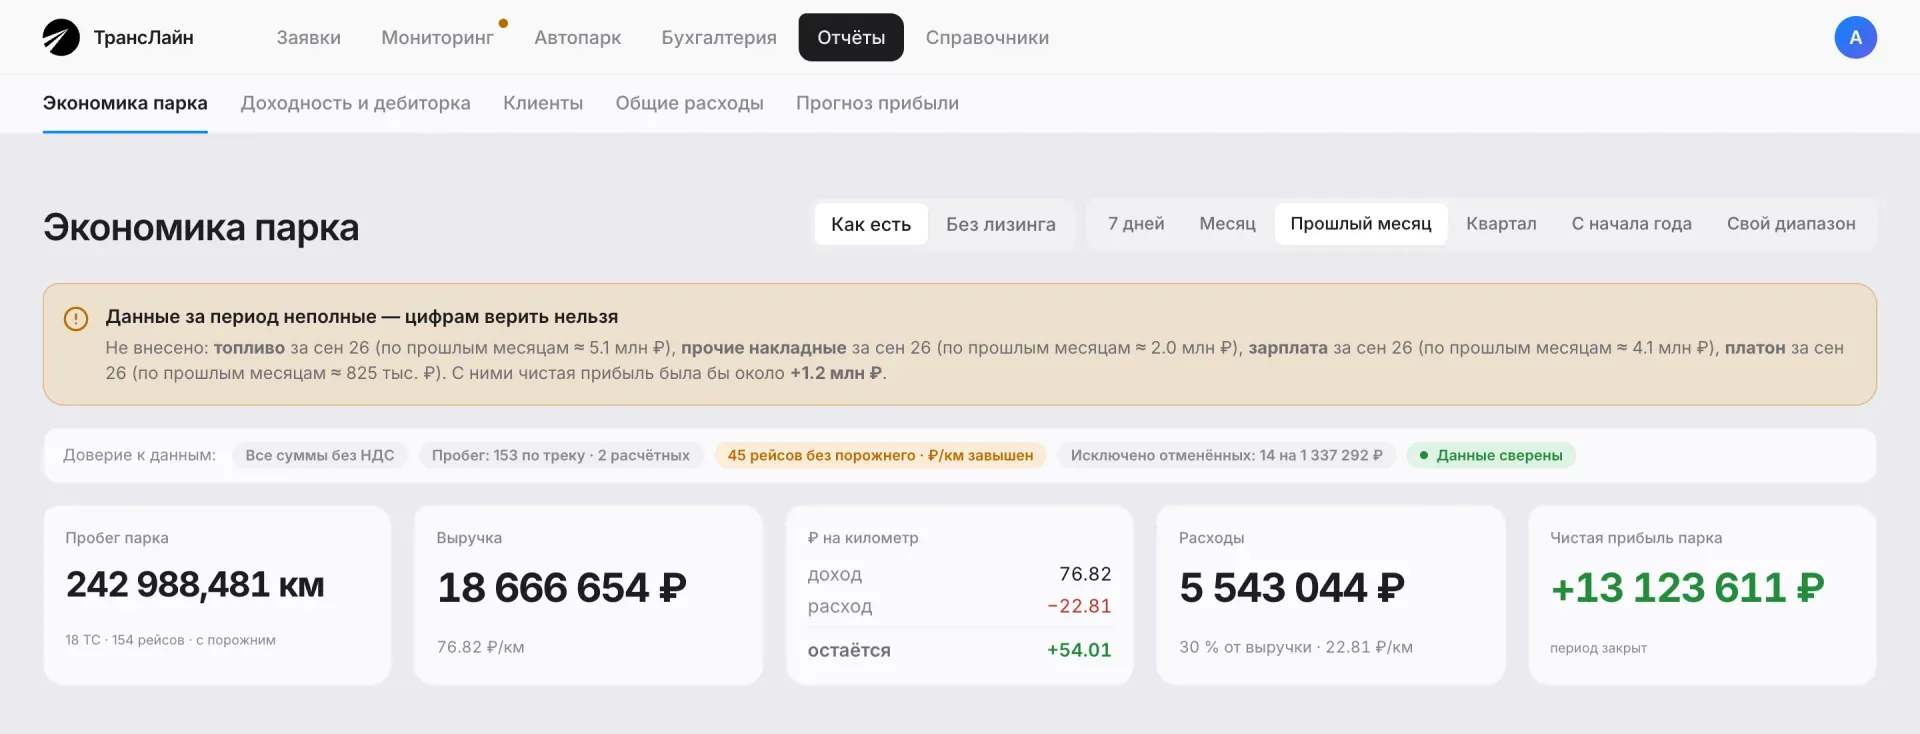Click the 'Все суммы без НДС' chip
Screen dimensions: 1920x734
[320, 455]
